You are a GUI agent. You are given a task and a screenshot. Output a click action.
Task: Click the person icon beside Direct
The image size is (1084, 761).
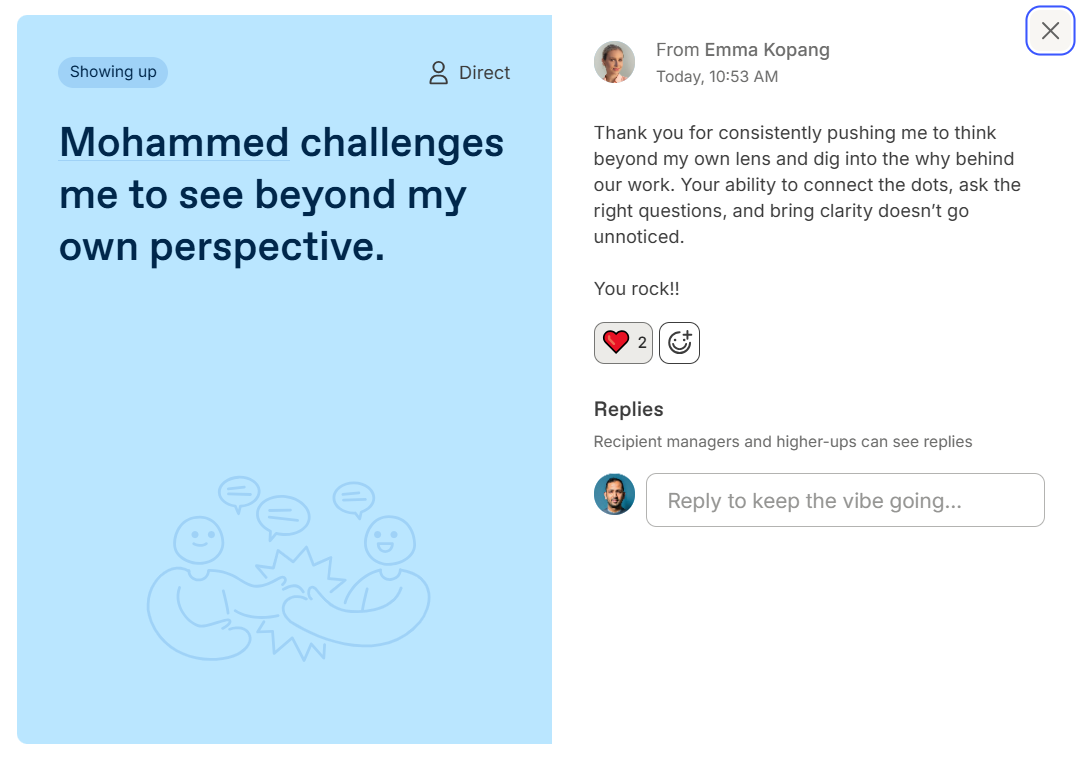coord(438,73)
